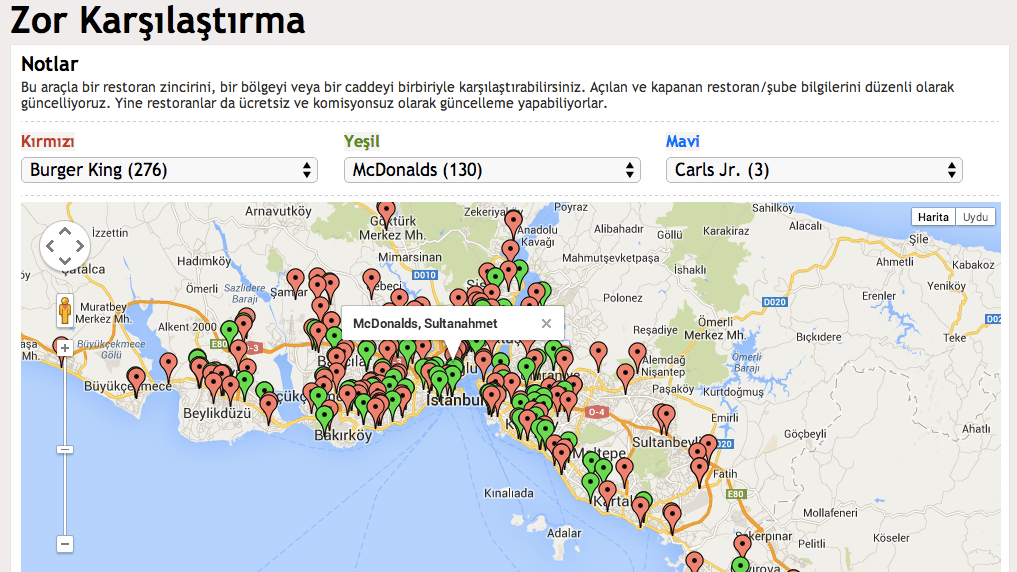Zoom out with the minus button

(65, 544)
